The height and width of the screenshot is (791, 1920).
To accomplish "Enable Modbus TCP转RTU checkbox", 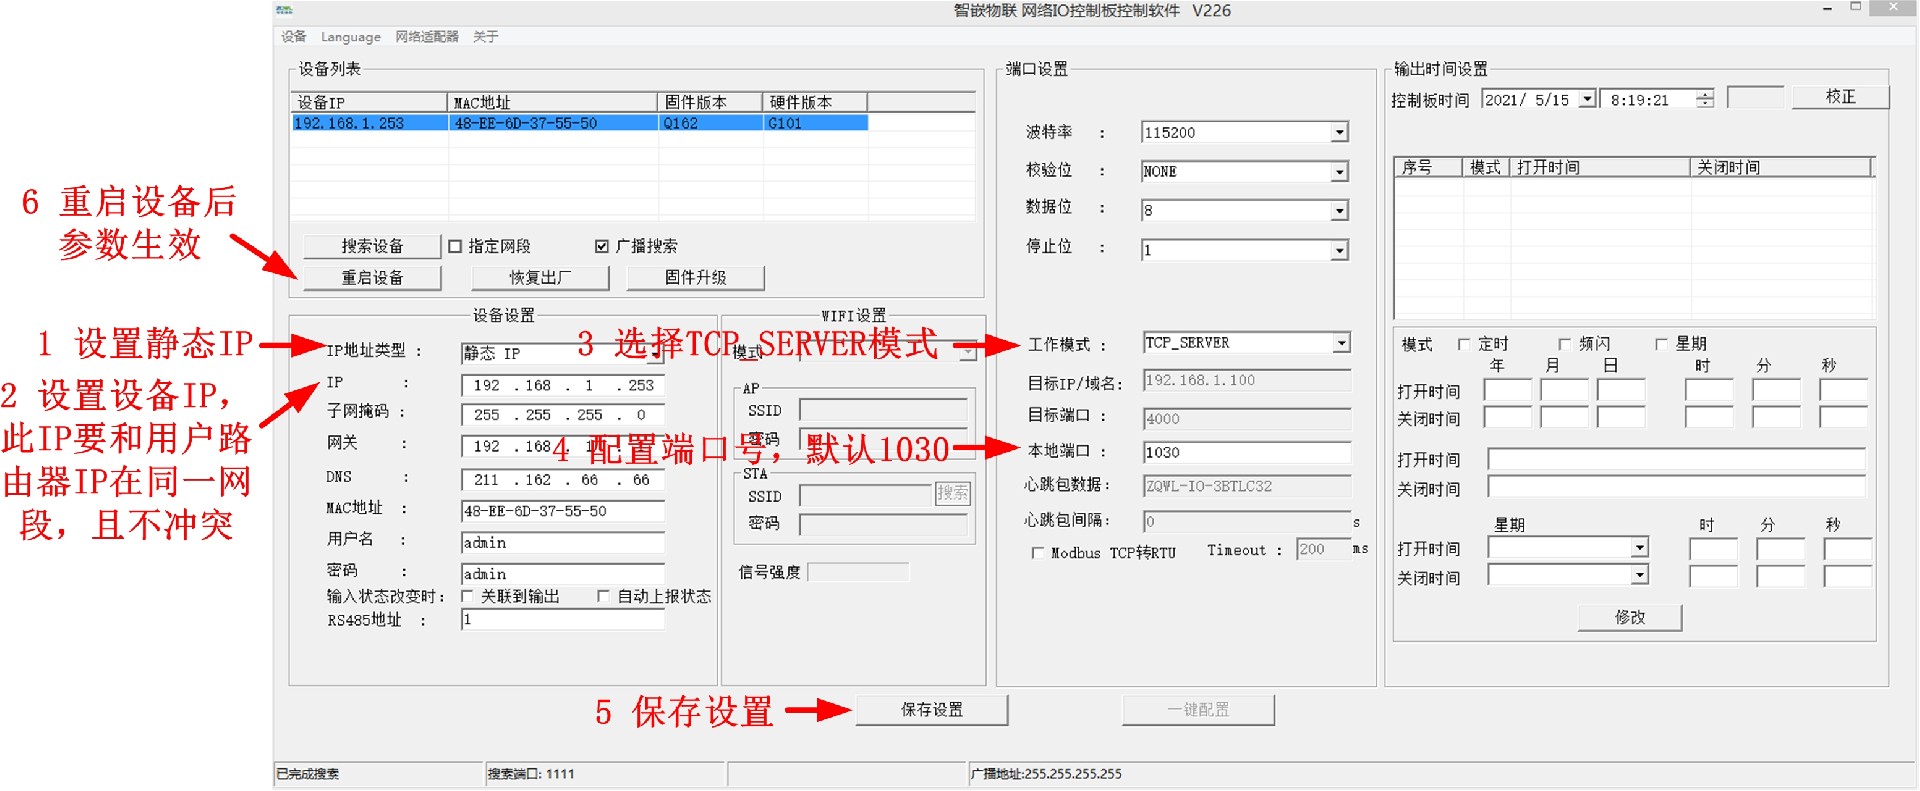I will 1038,553.
